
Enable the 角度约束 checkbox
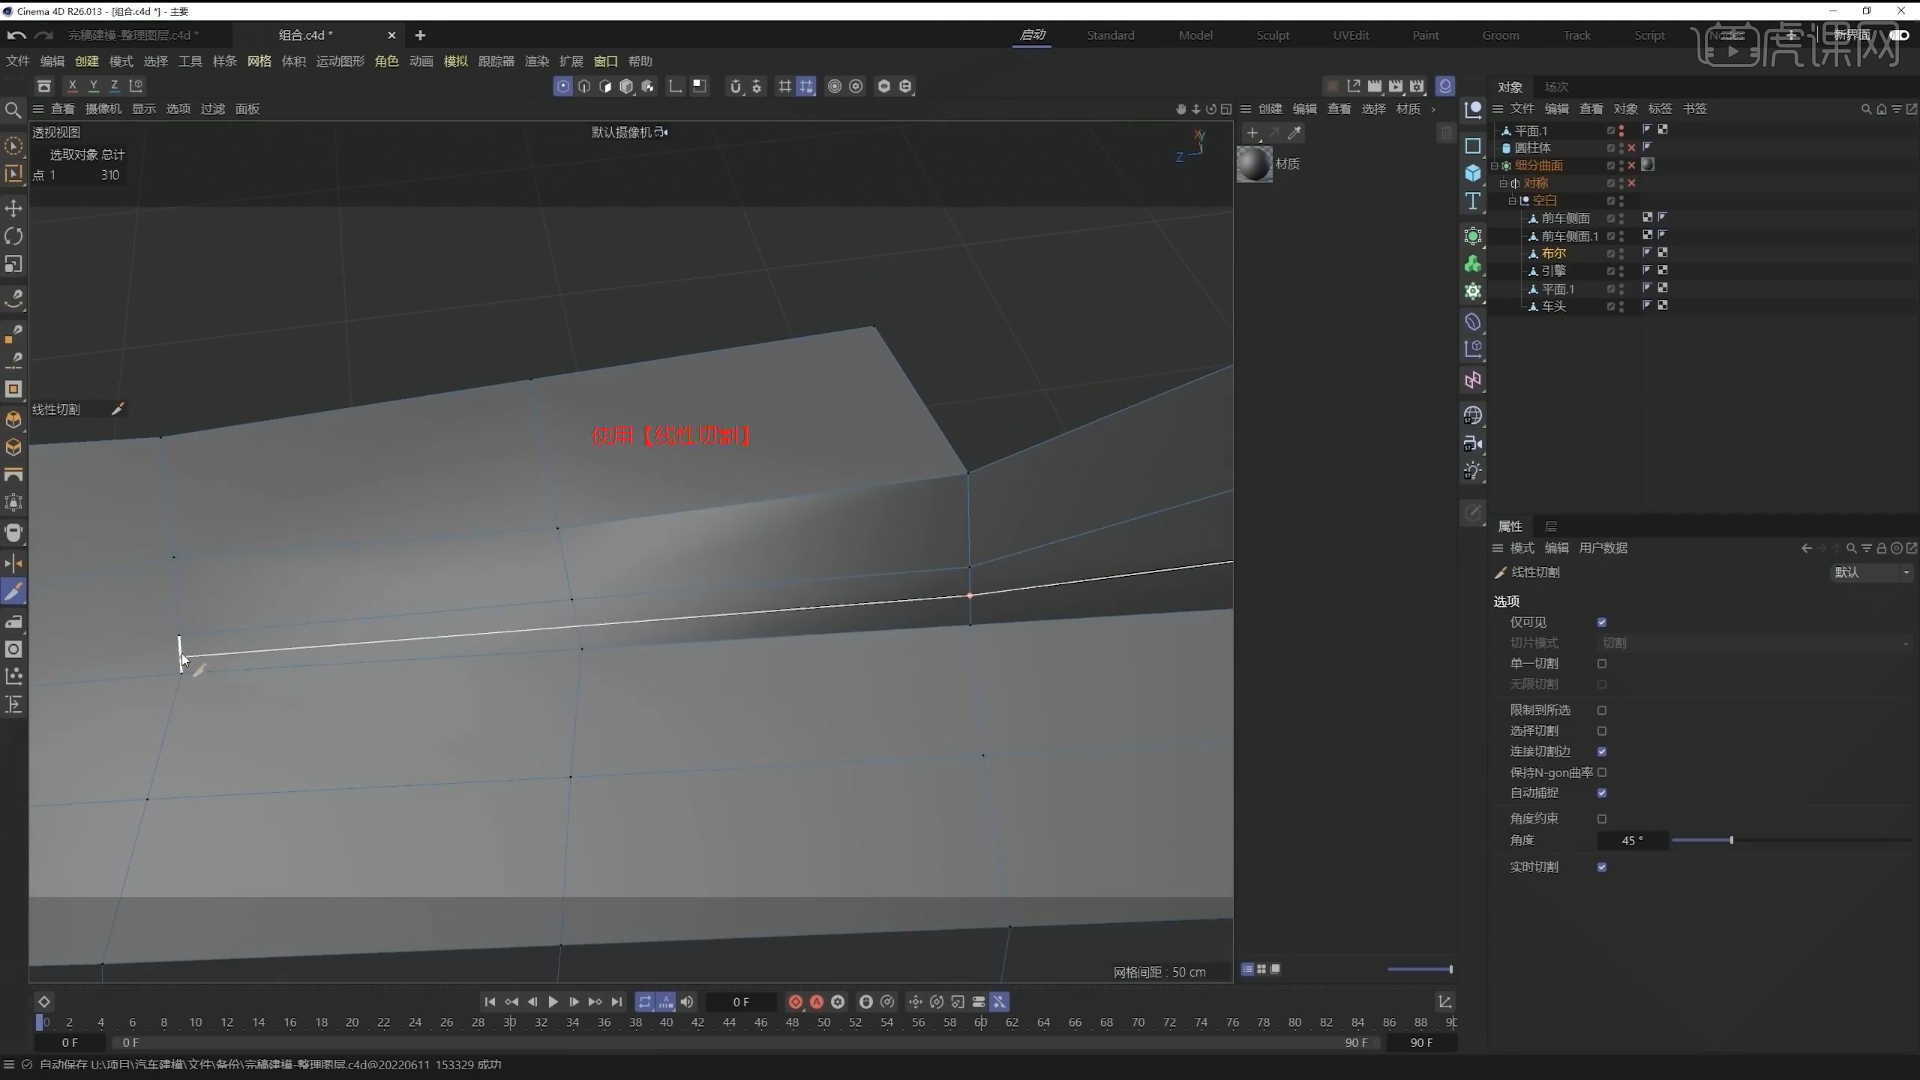[x=1602, y=818]
